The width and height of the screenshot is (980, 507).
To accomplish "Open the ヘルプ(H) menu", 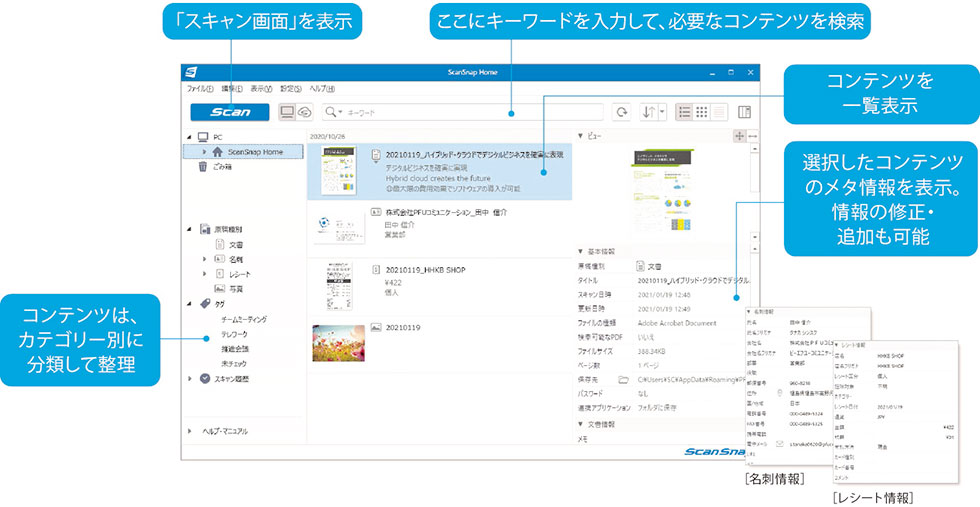I will tap(322, 89).
